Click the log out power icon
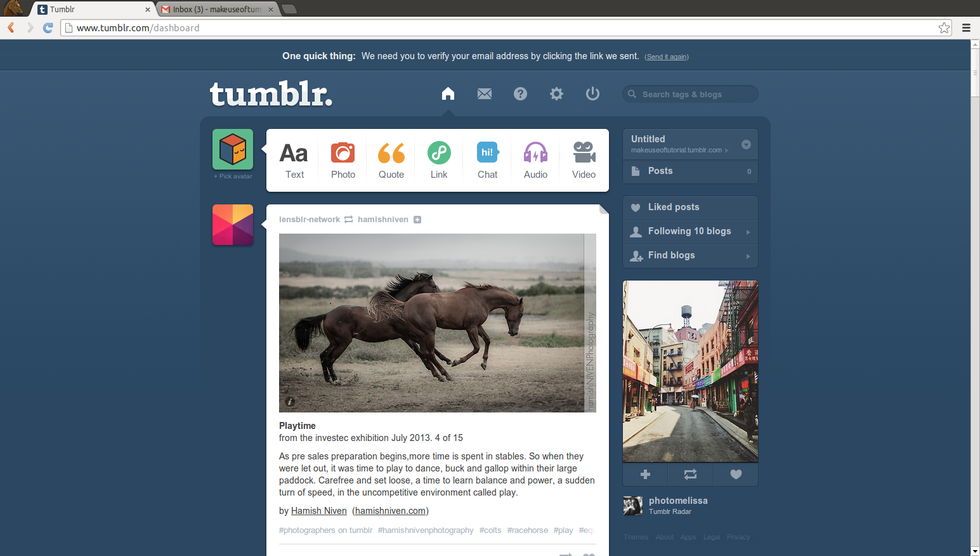Viewport: 980px width, 556px height. pyautogui.click(x=592, y=94)
